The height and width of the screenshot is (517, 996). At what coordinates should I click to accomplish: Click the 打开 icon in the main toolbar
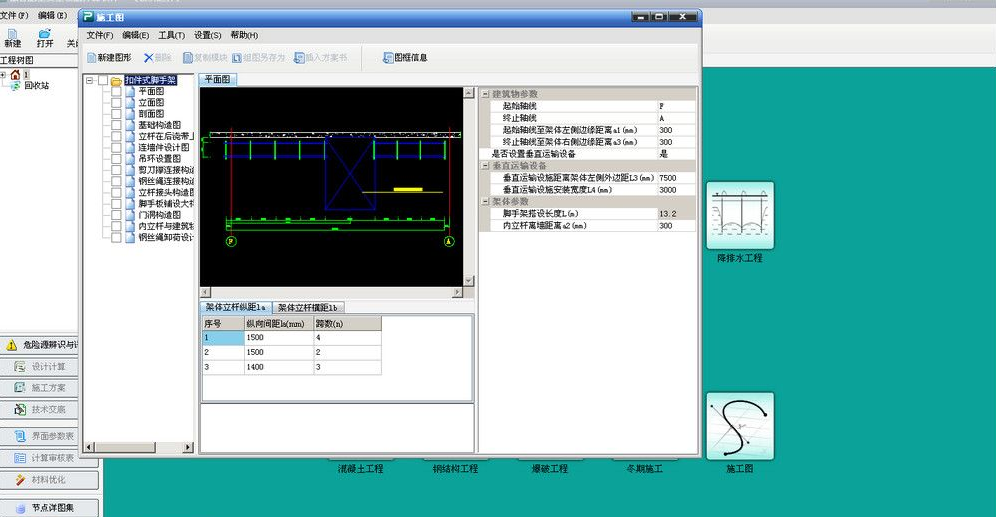(45, 33)
